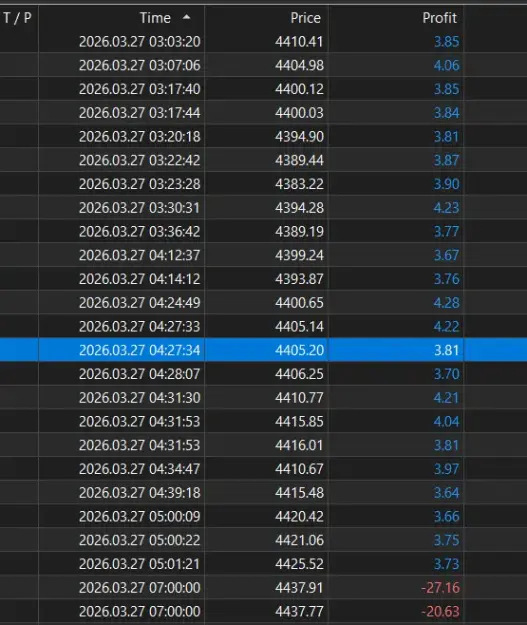Click the profit value 4.28
Viewport: 527px width, 625px height.
(x=446, y=303)
